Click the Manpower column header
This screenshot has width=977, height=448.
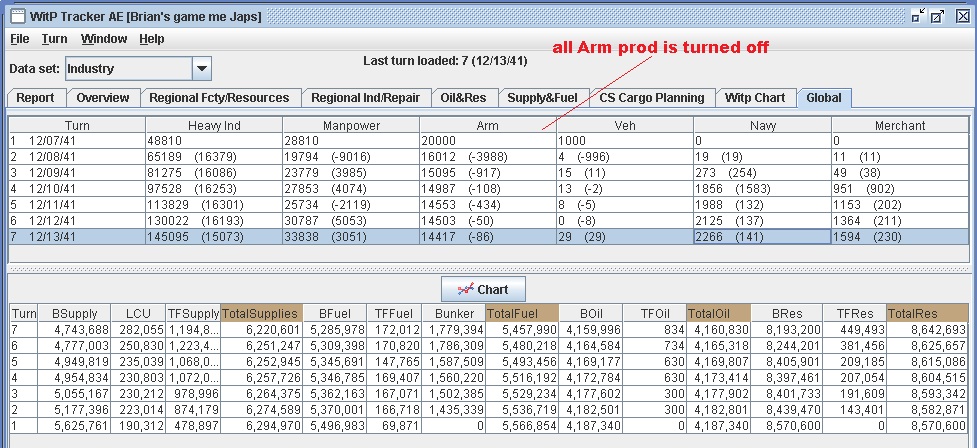tap(351, 125)
